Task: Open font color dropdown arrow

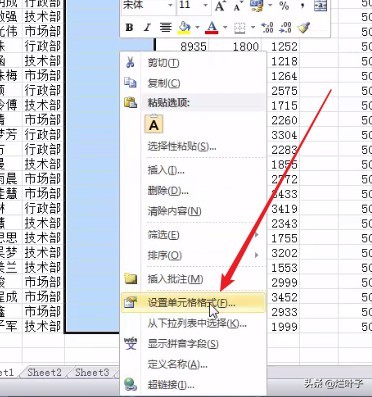Action: [x=225, y=28]
